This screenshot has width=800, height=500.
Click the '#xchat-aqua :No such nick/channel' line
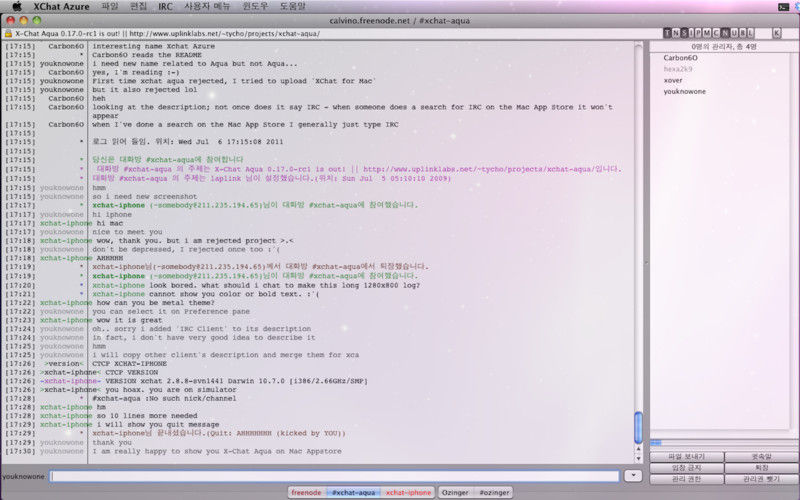164,398
